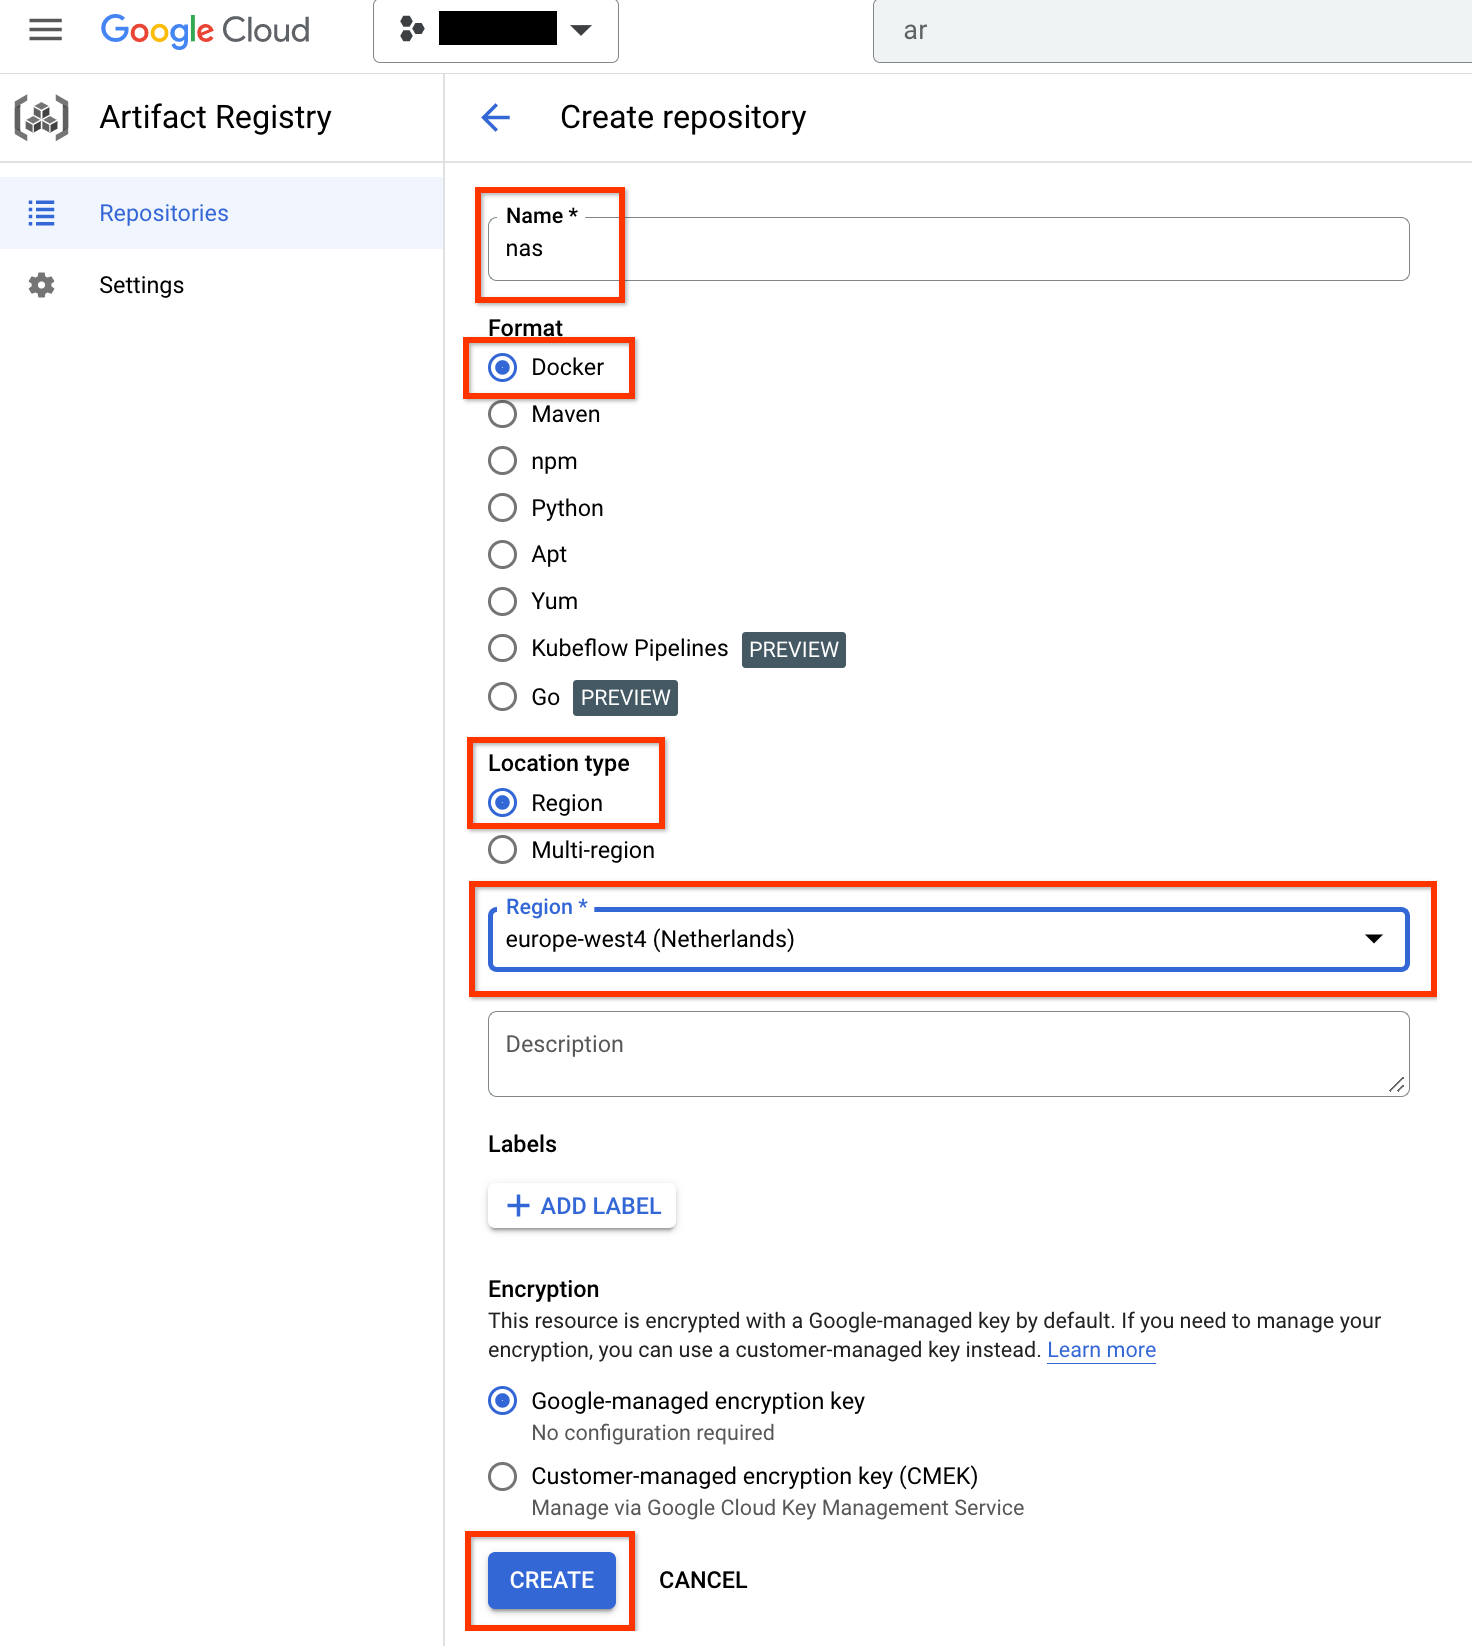The width and height of the screenshot is (1472, 1646).
Task: Click the CREATE button
Action: pos(550,1580)
